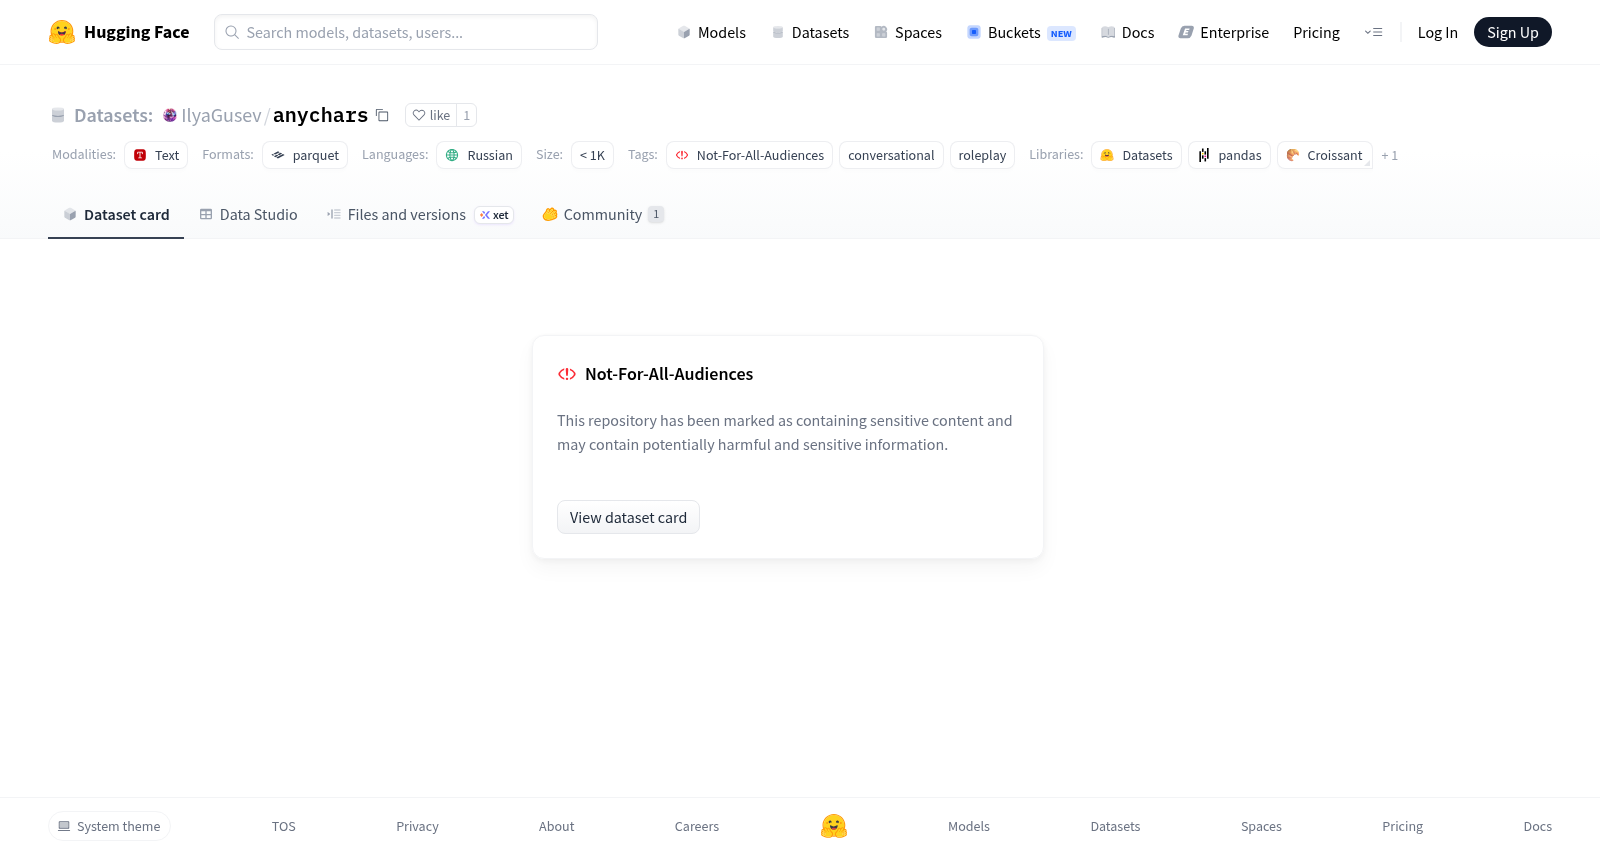1600x861 pixels.
Task: Like the dataset with heart button
Action: [x=431, y=115]
